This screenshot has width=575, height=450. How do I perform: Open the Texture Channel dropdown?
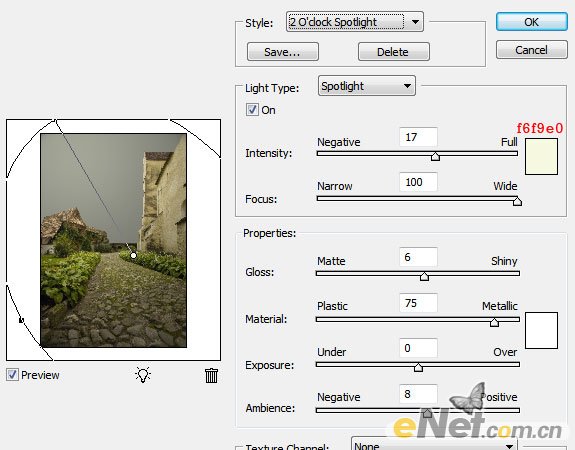434,445
